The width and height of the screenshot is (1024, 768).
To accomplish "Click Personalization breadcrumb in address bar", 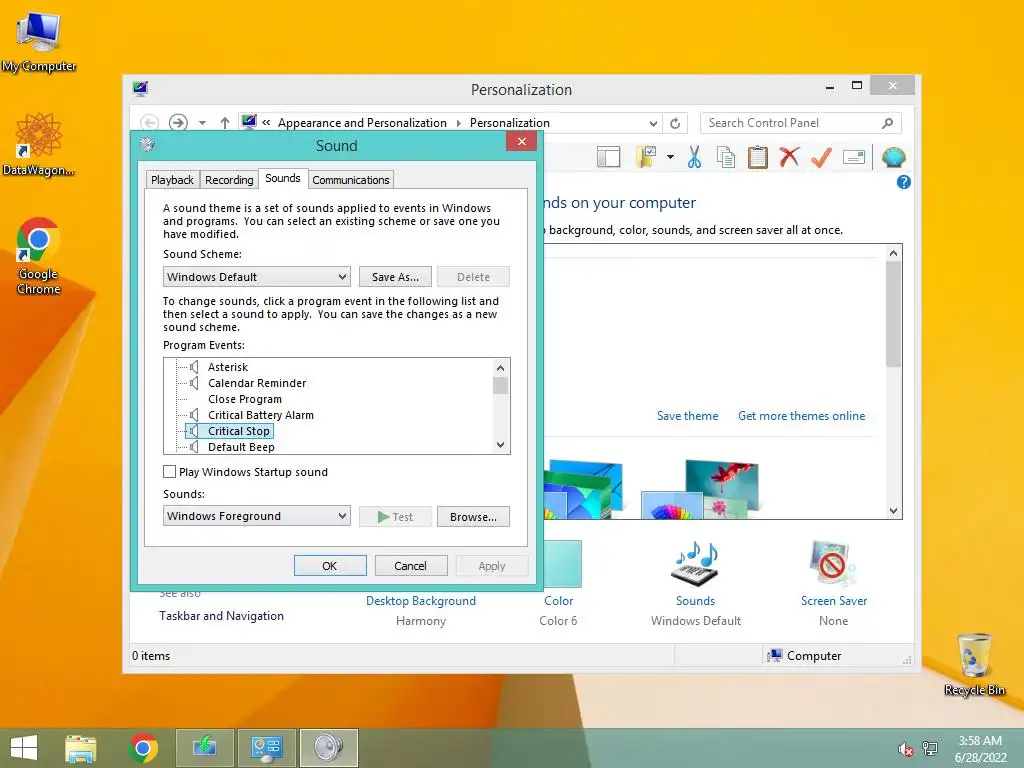I will (509, 123).
